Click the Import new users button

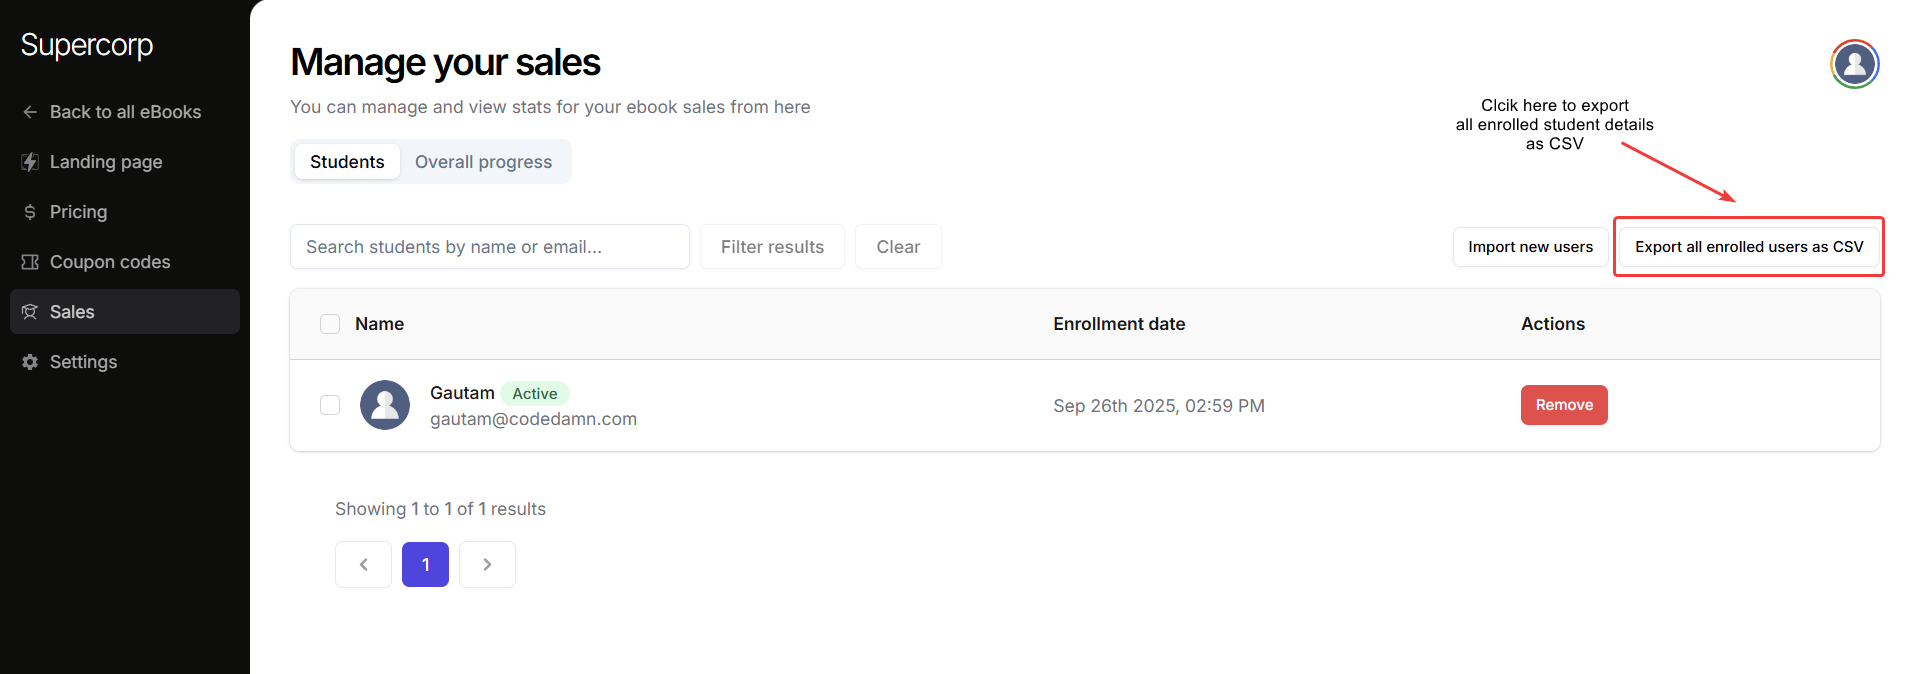[1530, 247]
